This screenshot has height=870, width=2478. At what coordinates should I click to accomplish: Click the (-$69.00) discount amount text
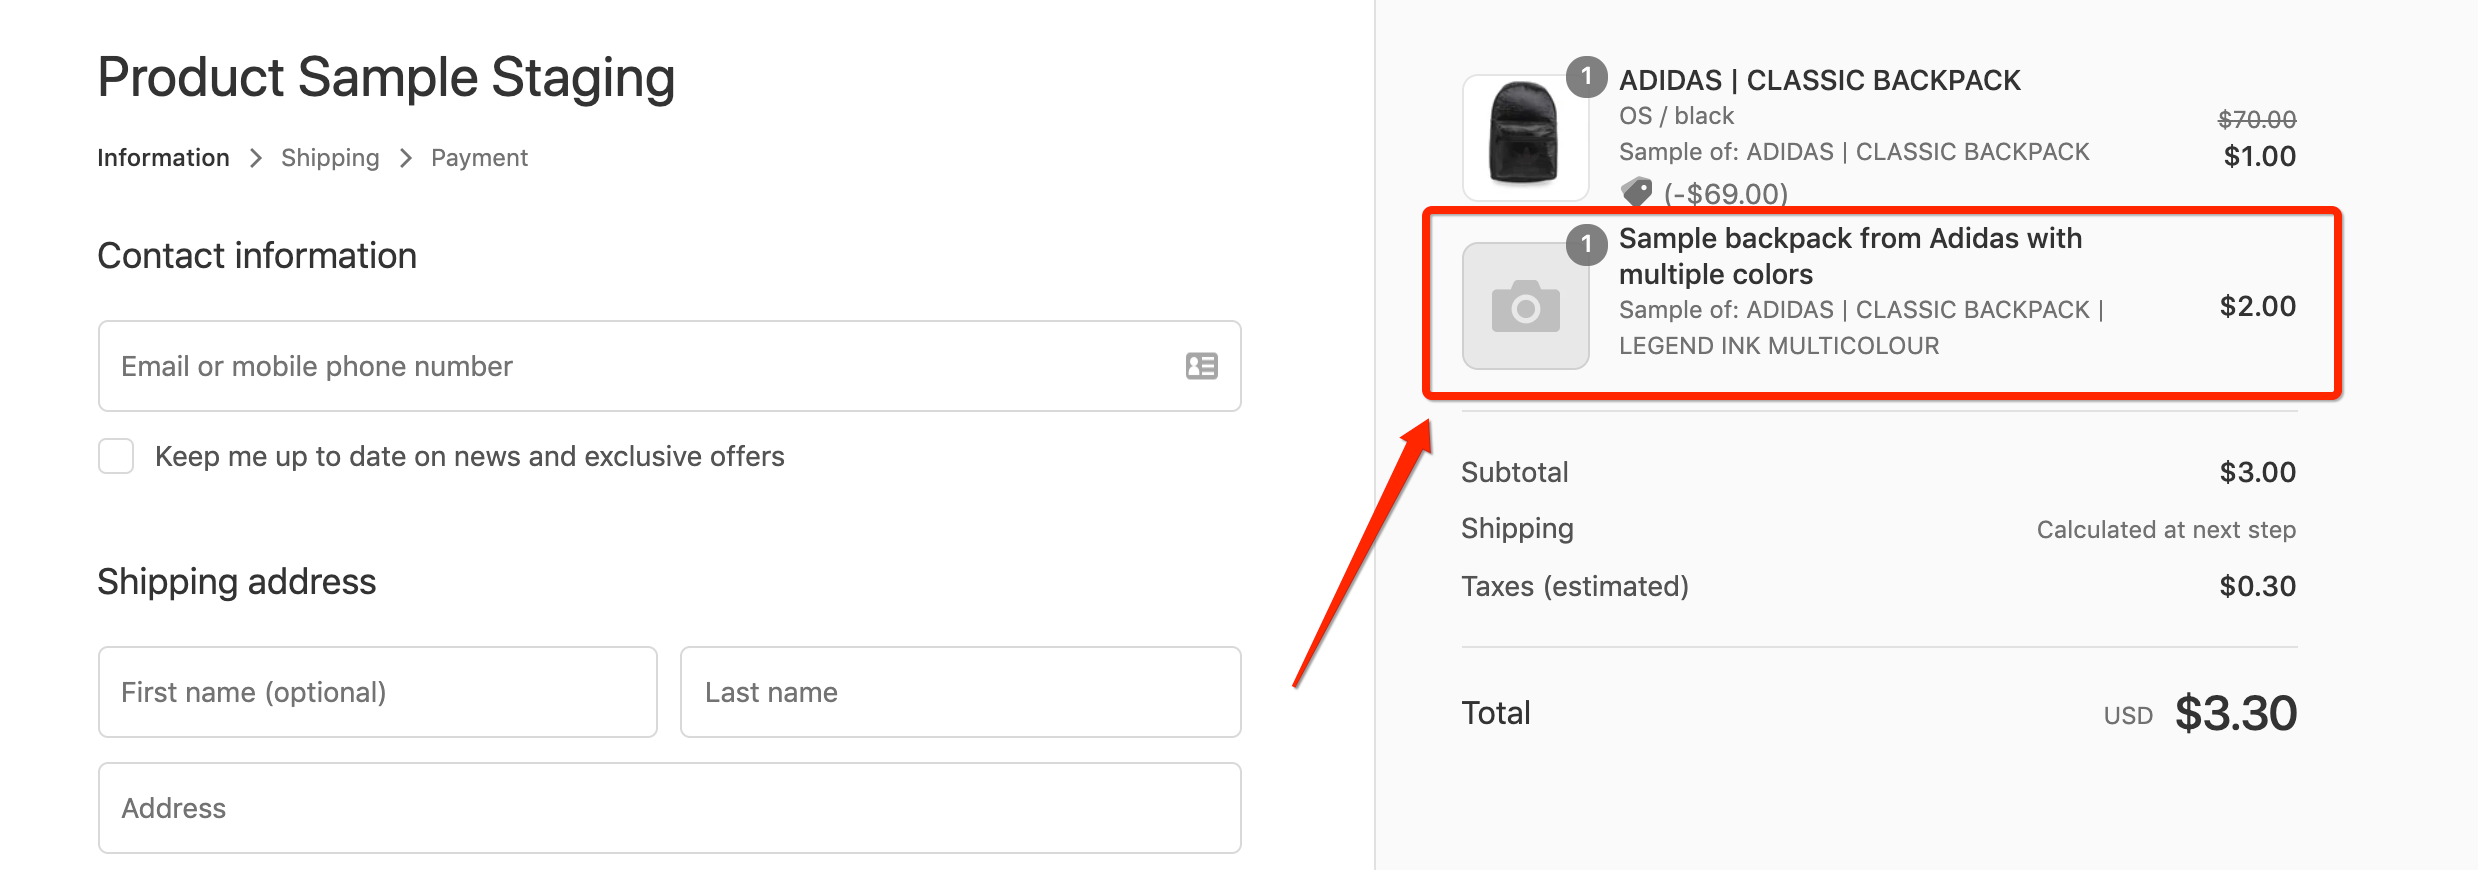pos(1726,193)
